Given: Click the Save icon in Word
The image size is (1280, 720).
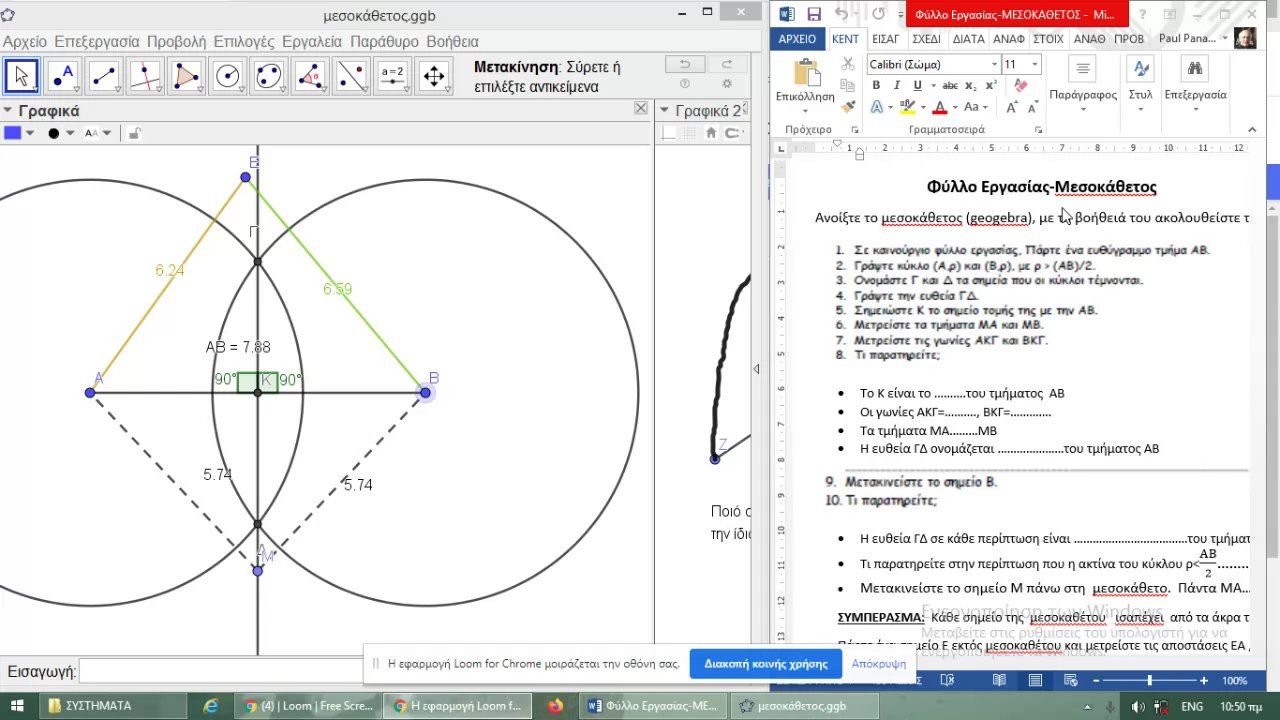Looking at the screenshot, I should [x=814, y=14].
